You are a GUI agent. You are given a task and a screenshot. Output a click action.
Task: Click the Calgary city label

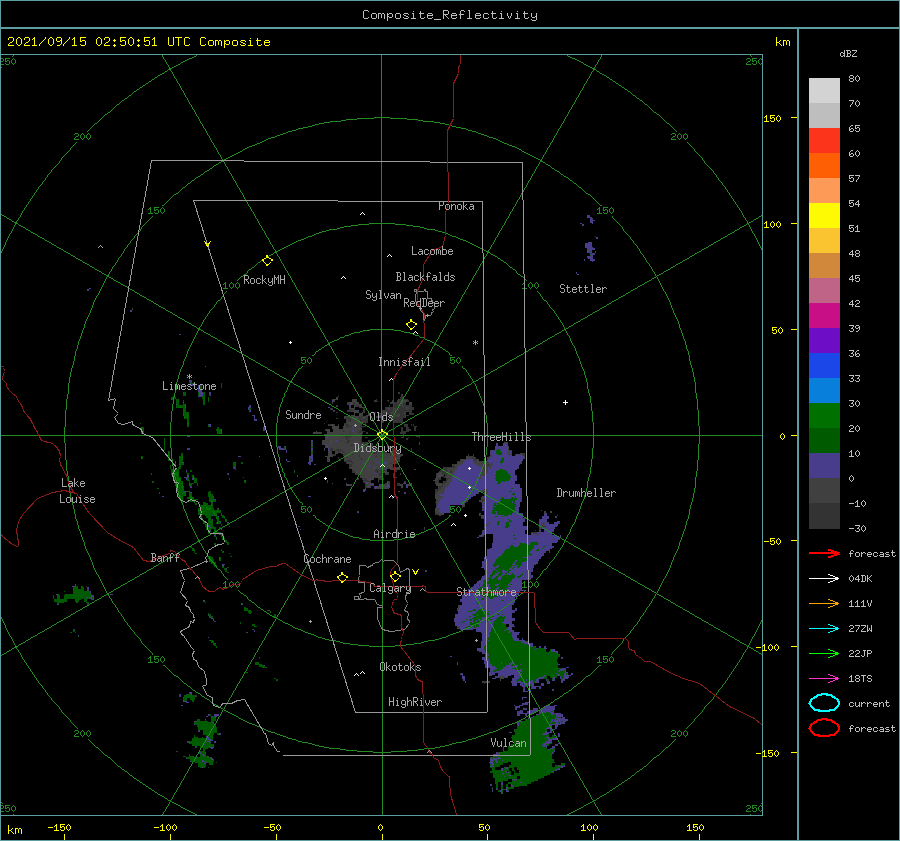390,588
